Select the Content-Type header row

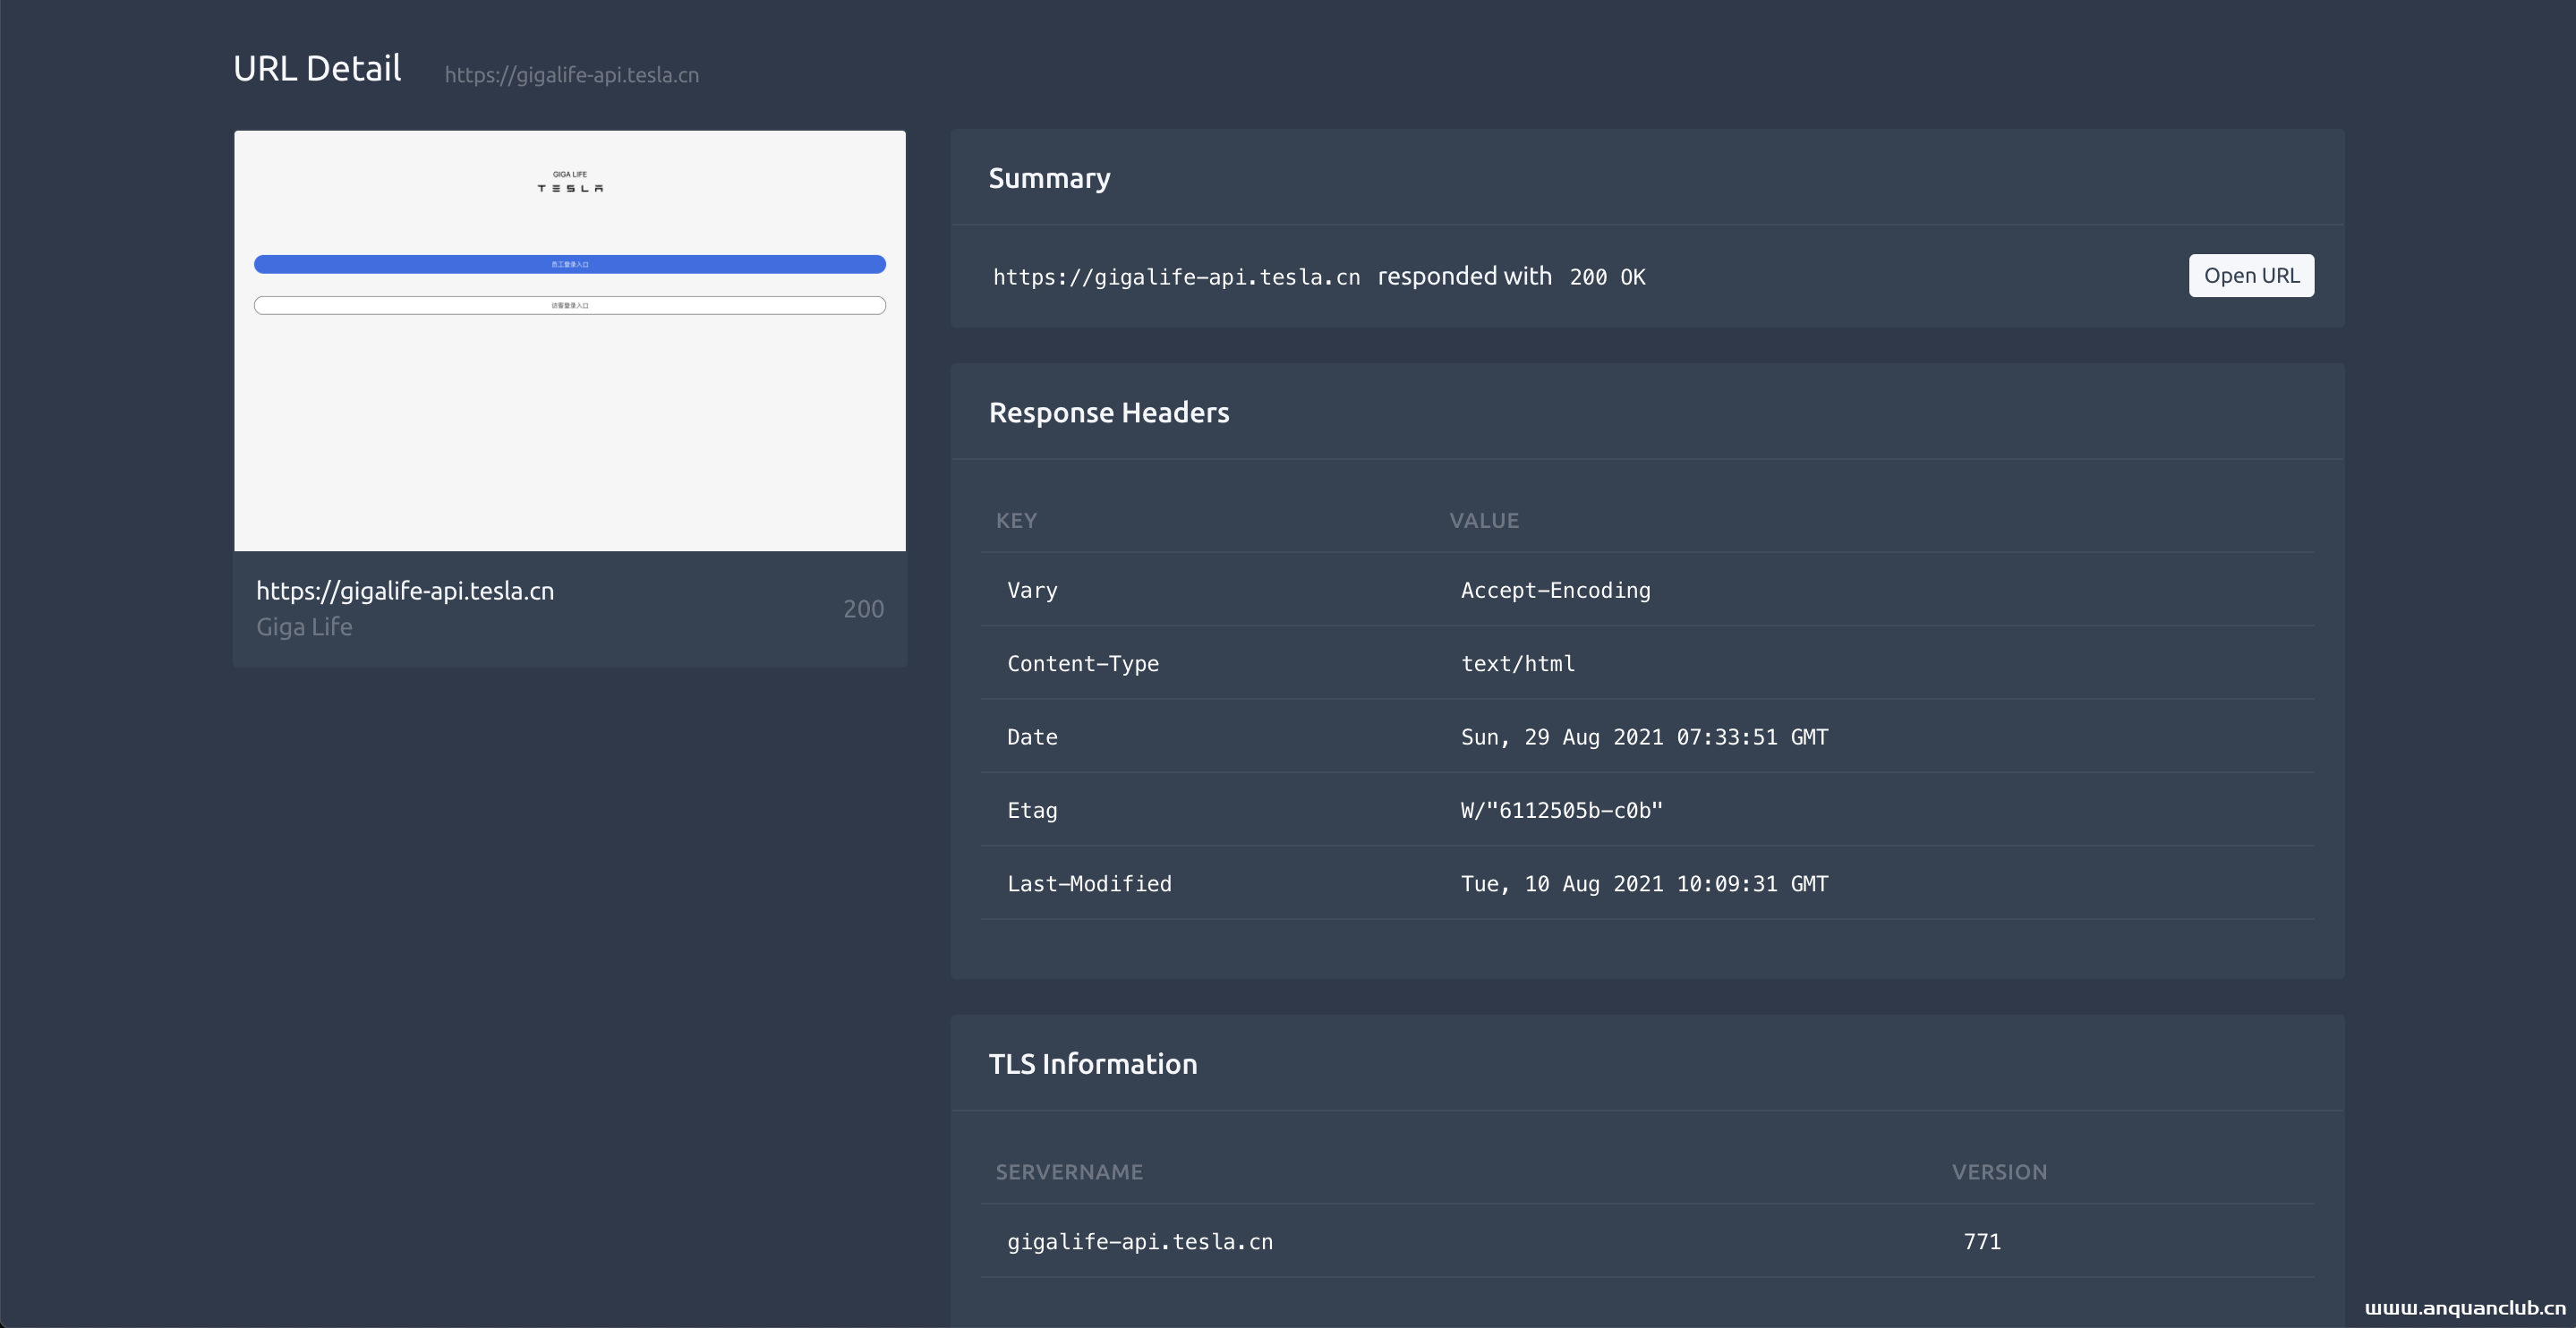tap(1083, 664)
